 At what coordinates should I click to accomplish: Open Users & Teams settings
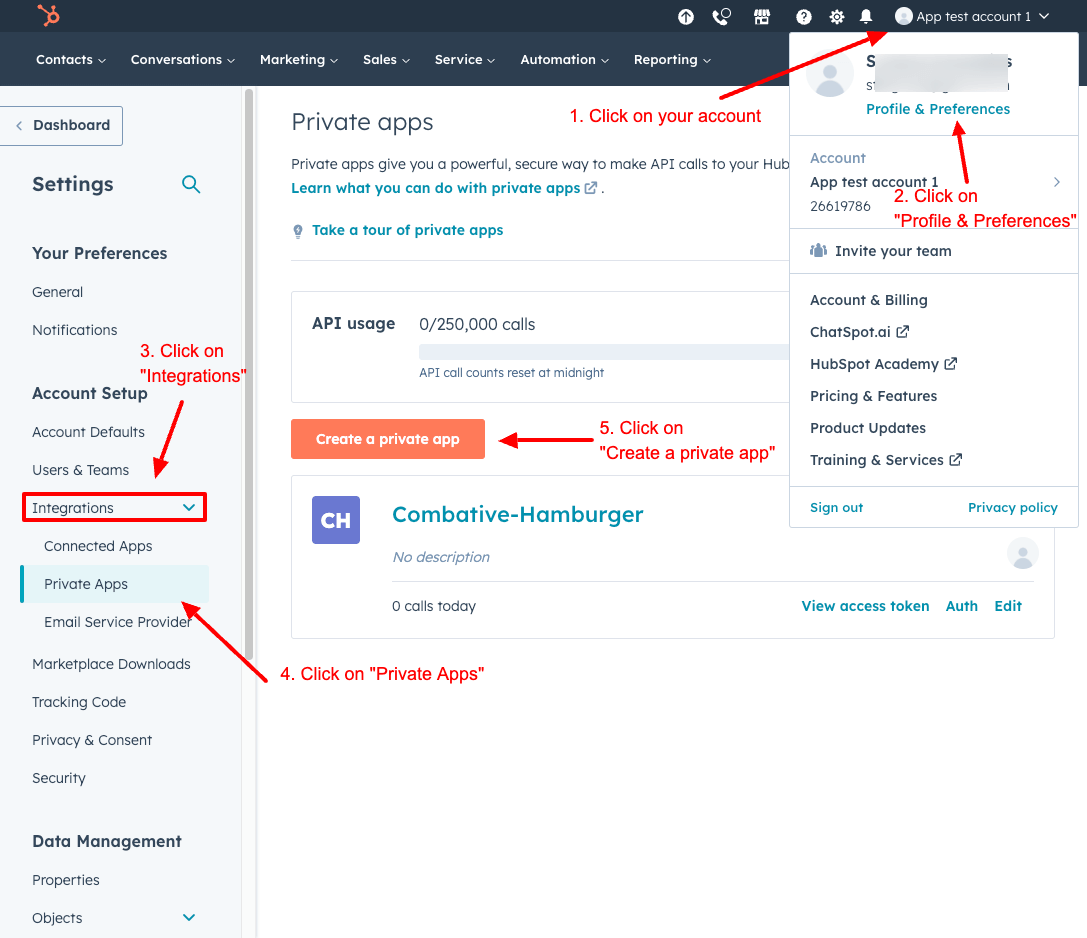click(80, 470)
